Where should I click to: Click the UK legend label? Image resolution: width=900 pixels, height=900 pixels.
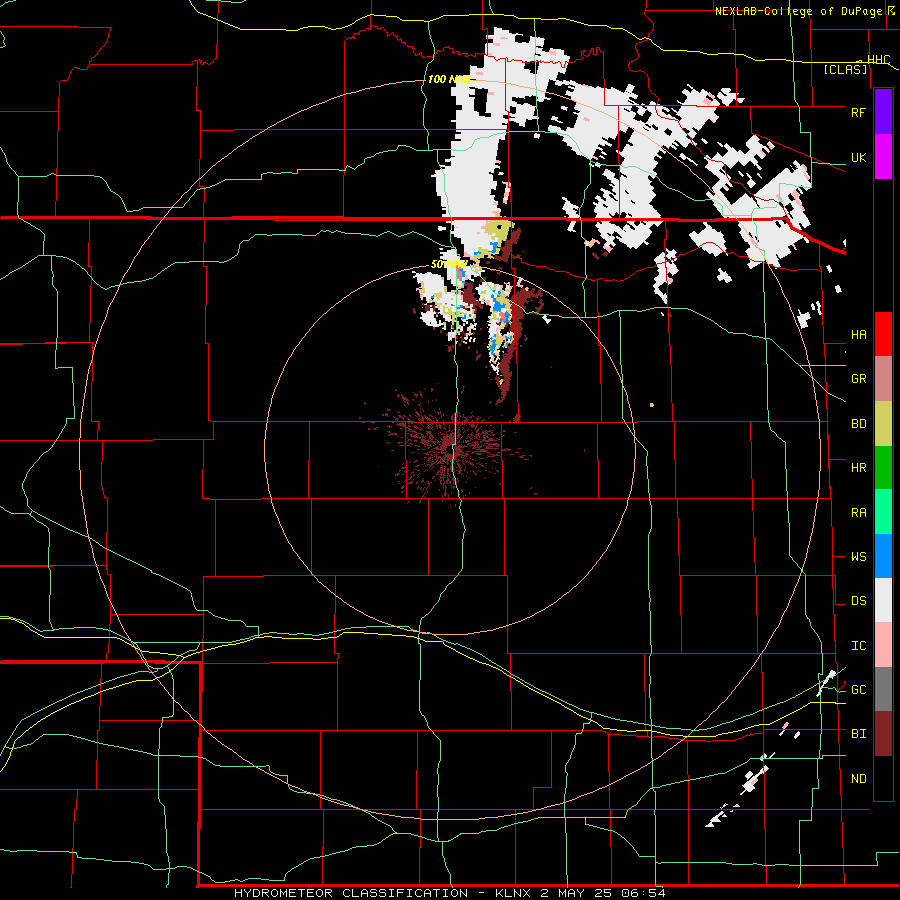(858, 157)
